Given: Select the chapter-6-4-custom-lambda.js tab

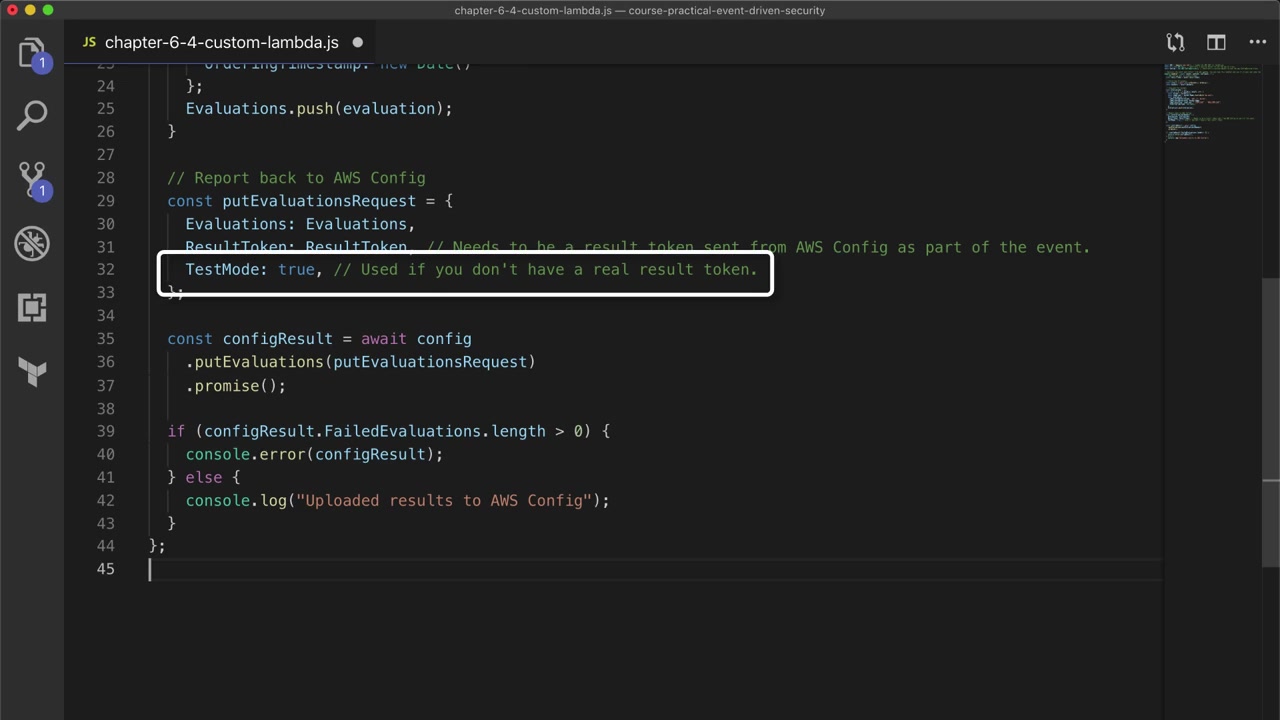Looking at the screenshot, I should click(x=221, y=42).
